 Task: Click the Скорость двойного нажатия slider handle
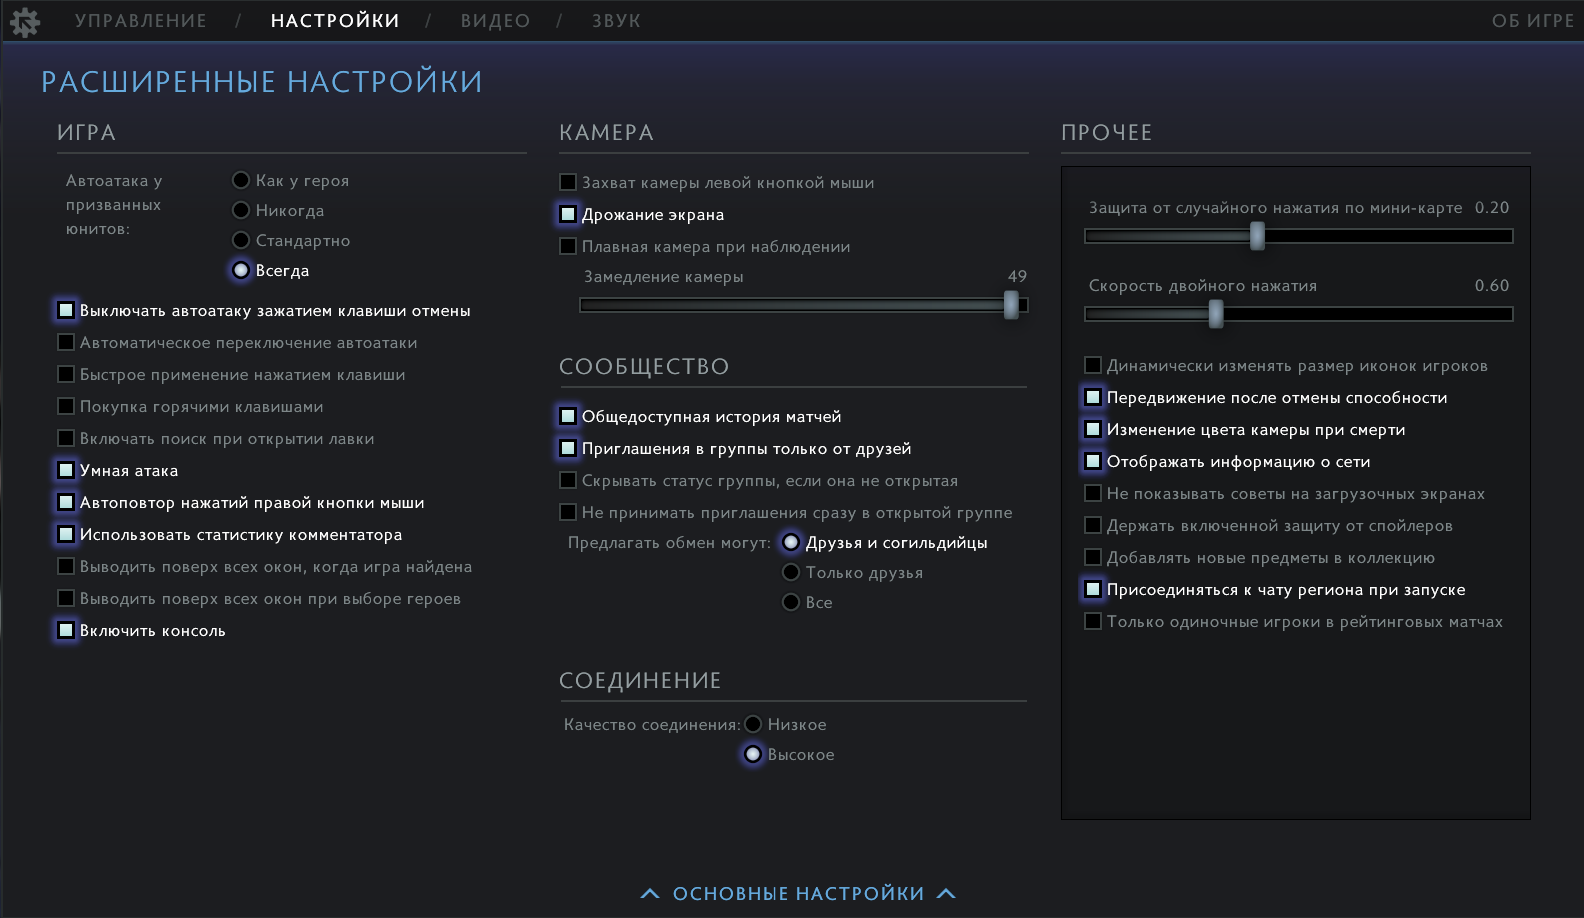(1216, 314)
